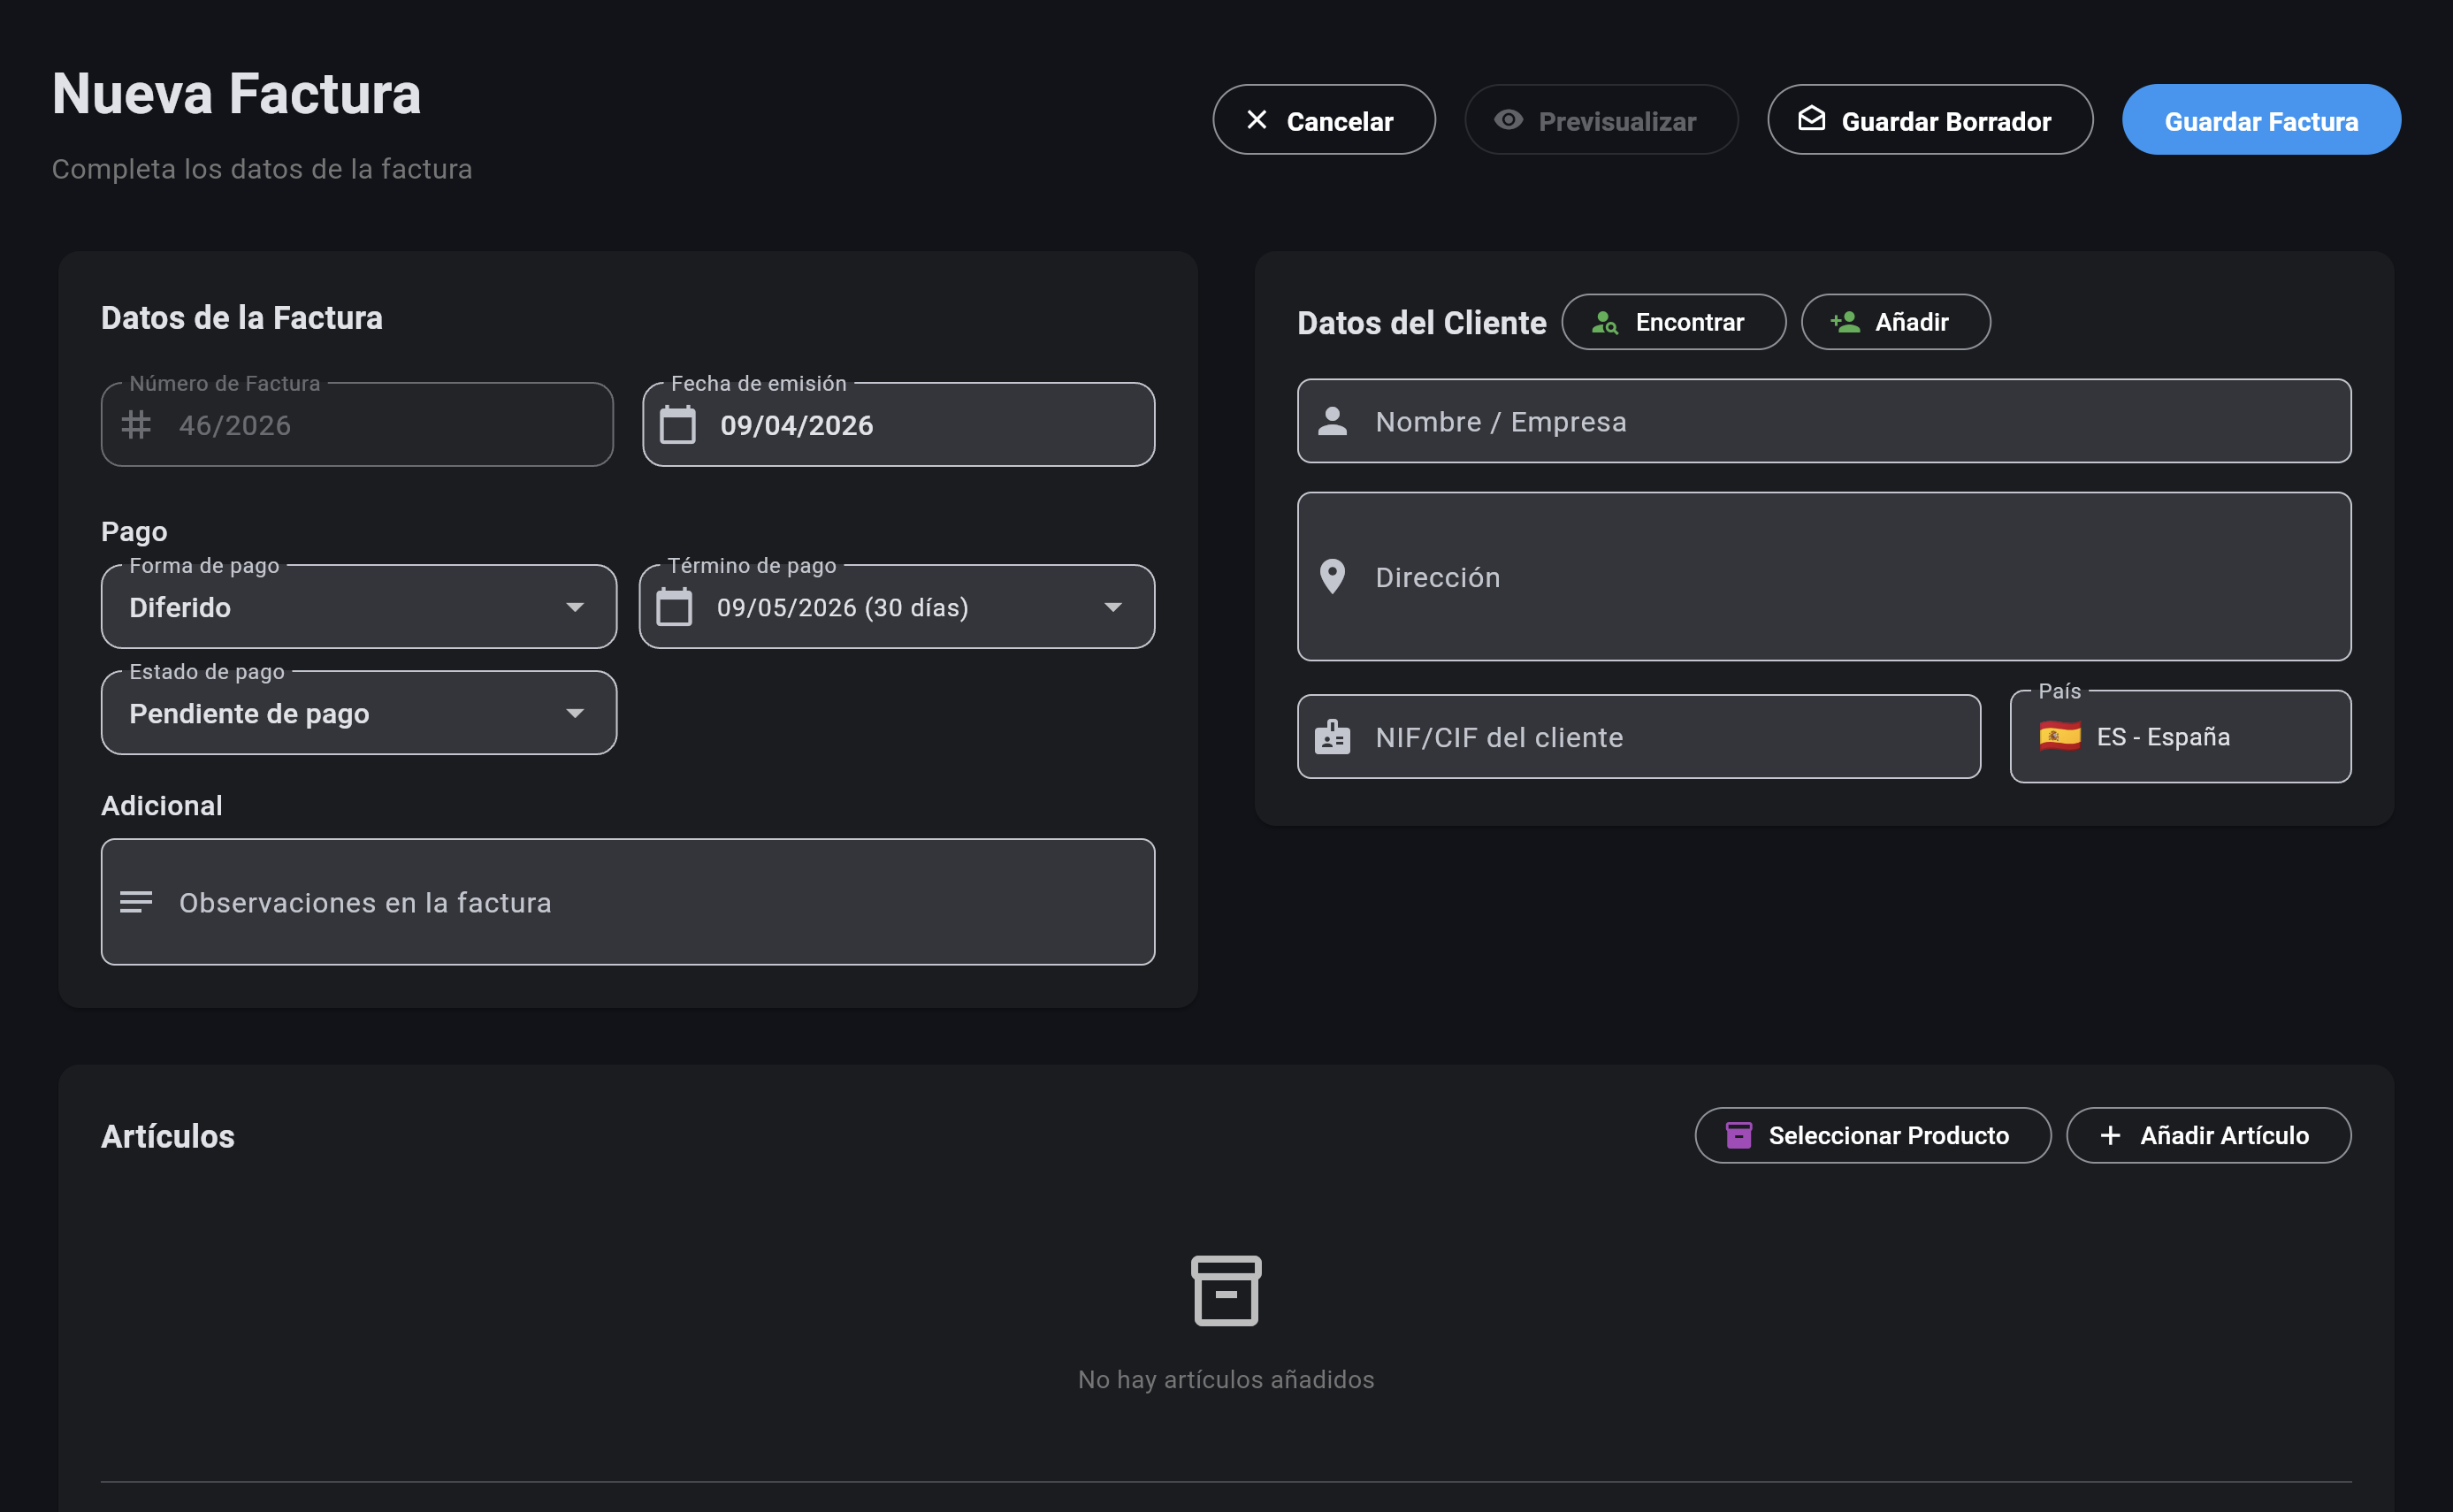This screenshot has width=2453, height=1512.
Task: Click Añadir Artículo button
Action: coord(2208,1135)
